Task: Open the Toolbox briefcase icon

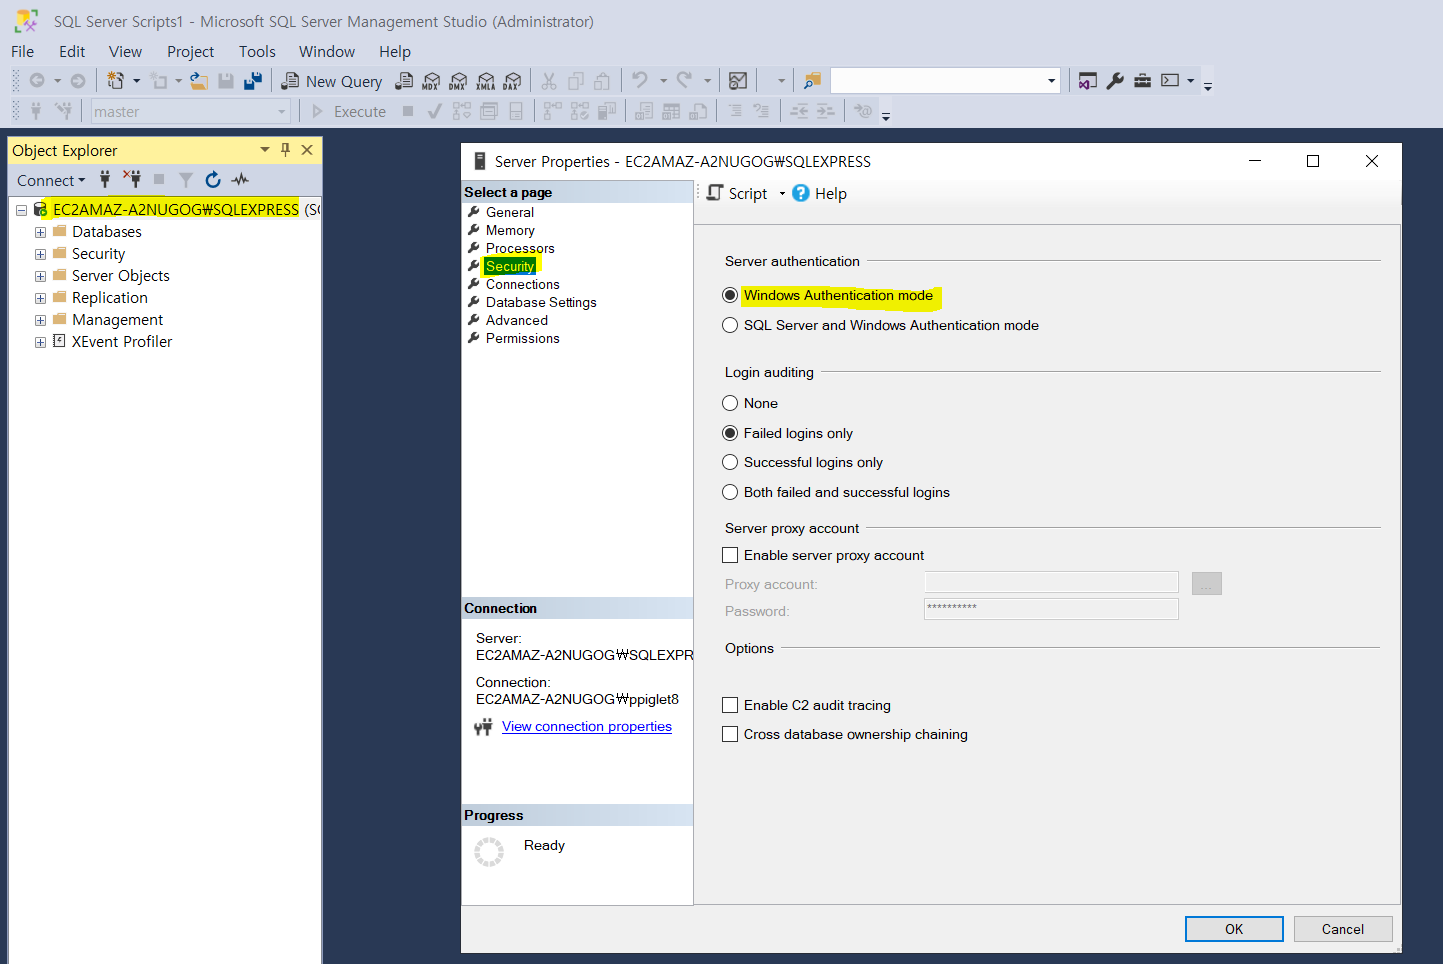Action: coord(1142,81)
